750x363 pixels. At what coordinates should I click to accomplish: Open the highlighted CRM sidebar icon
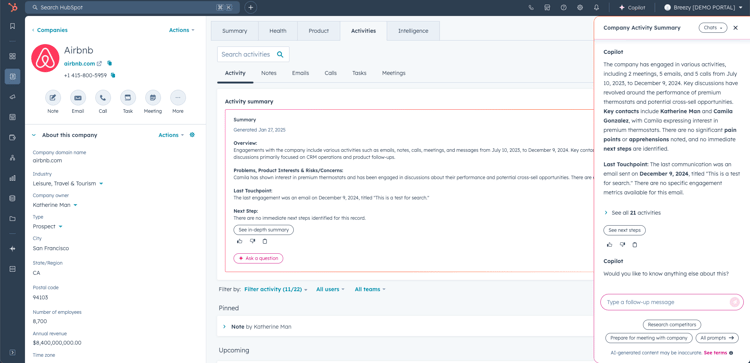(12, 77)
